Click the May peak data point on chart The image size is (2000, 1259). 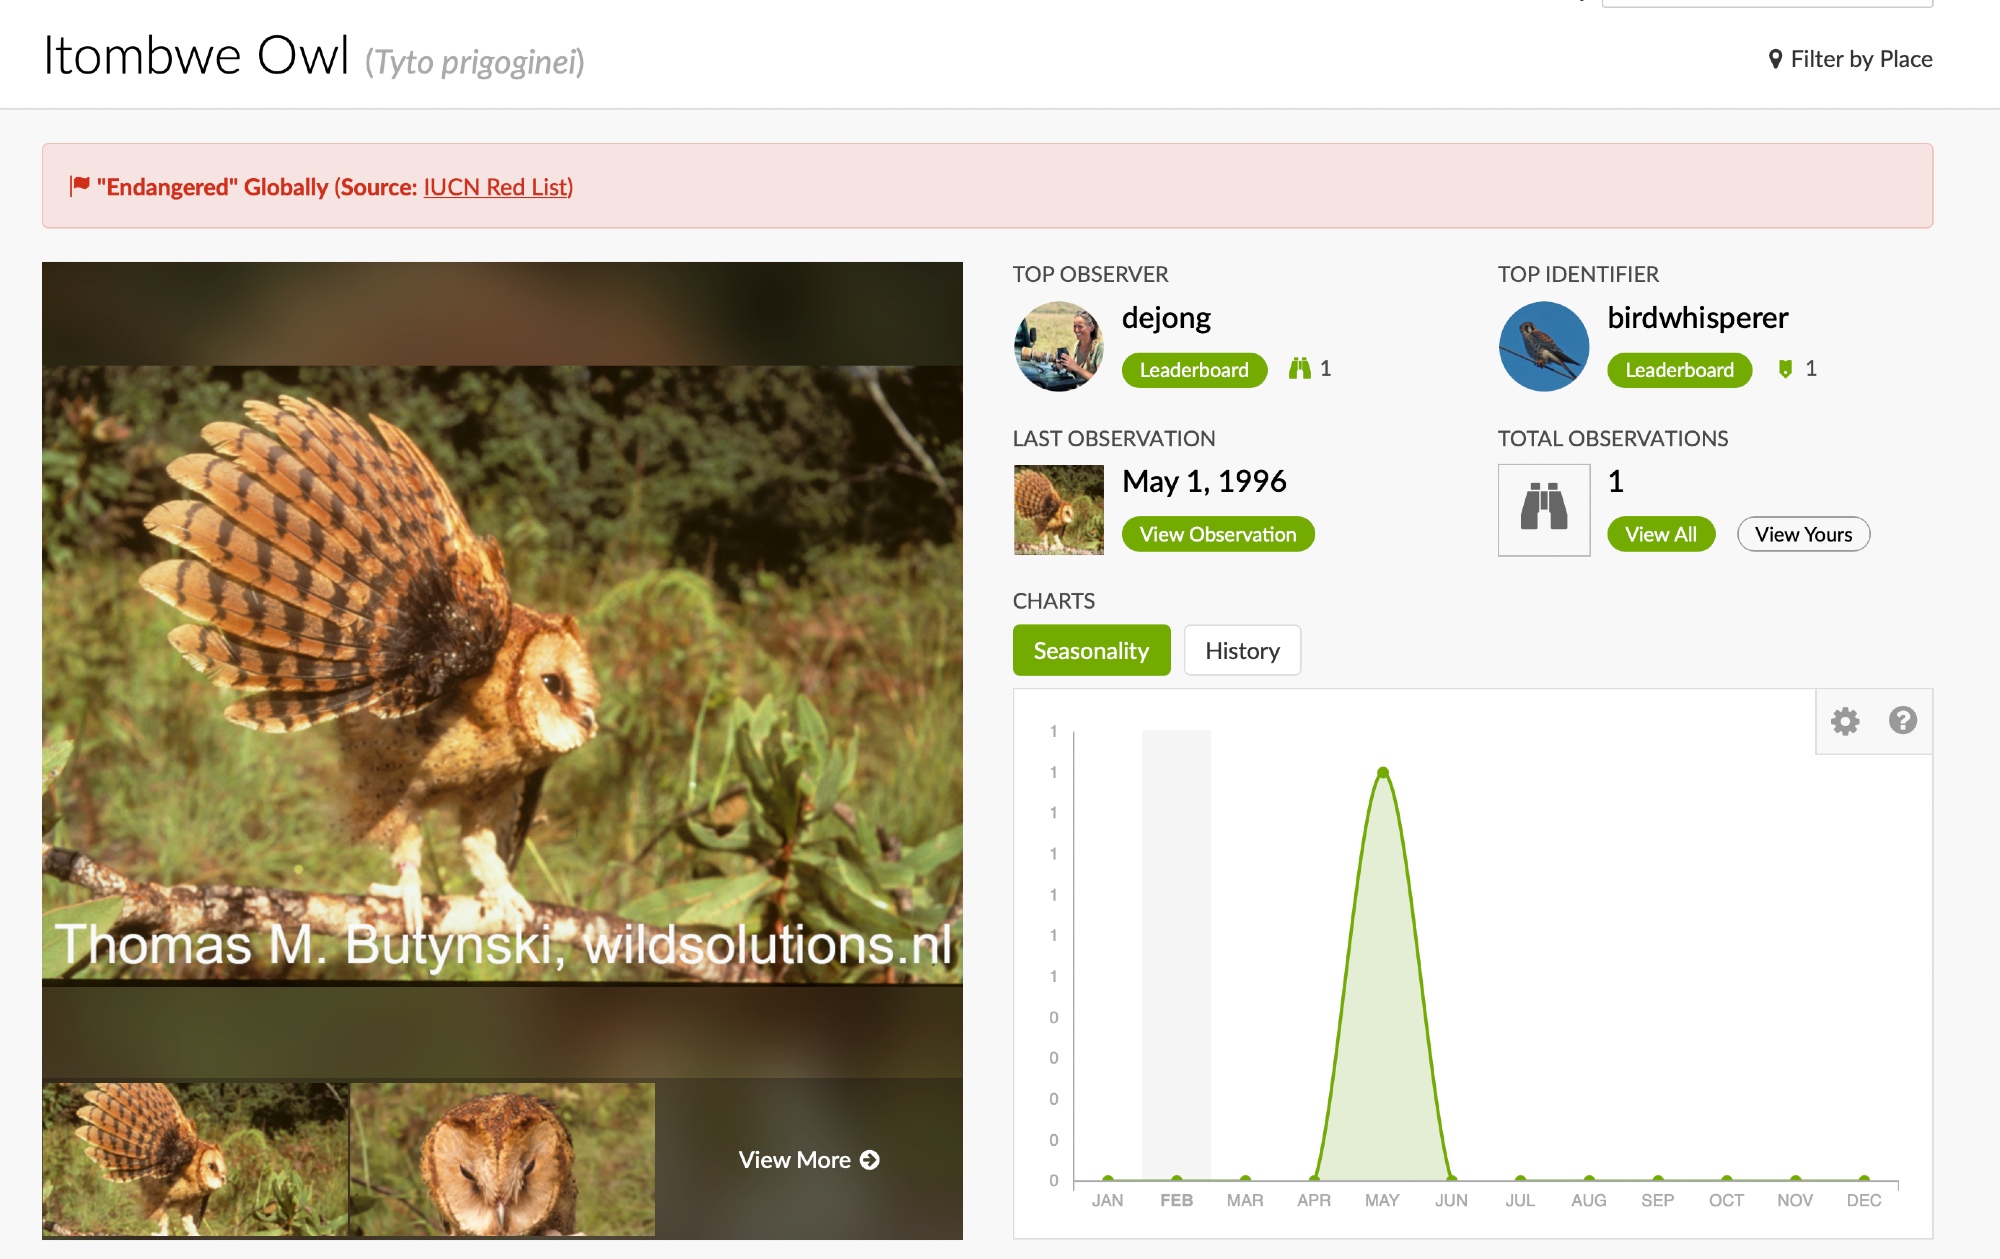pyautogui.click(x=1382, y=772)
